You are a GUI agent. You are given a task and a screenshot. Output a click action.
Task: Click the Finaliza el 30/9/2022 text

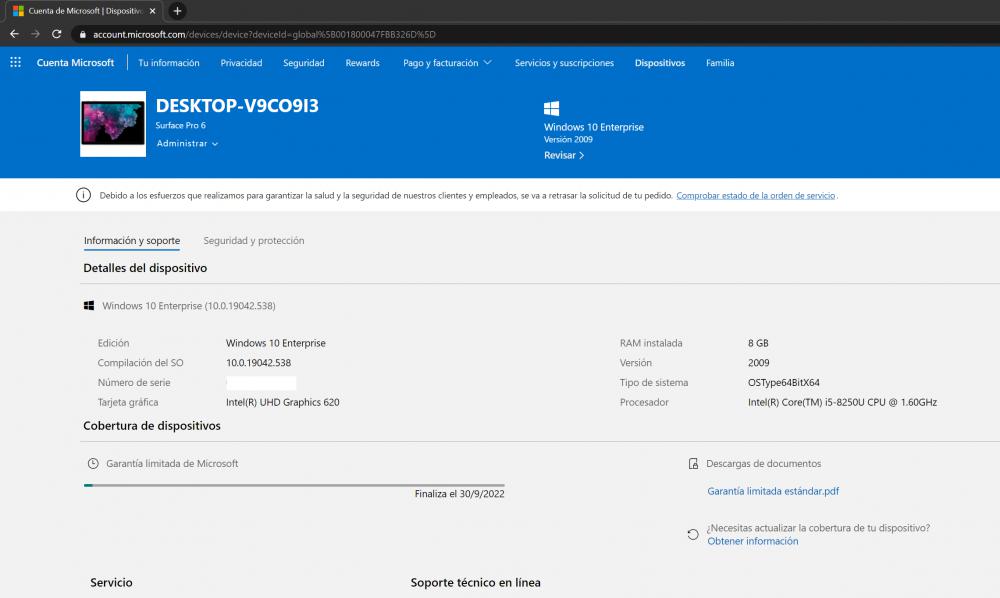[459, 493]
